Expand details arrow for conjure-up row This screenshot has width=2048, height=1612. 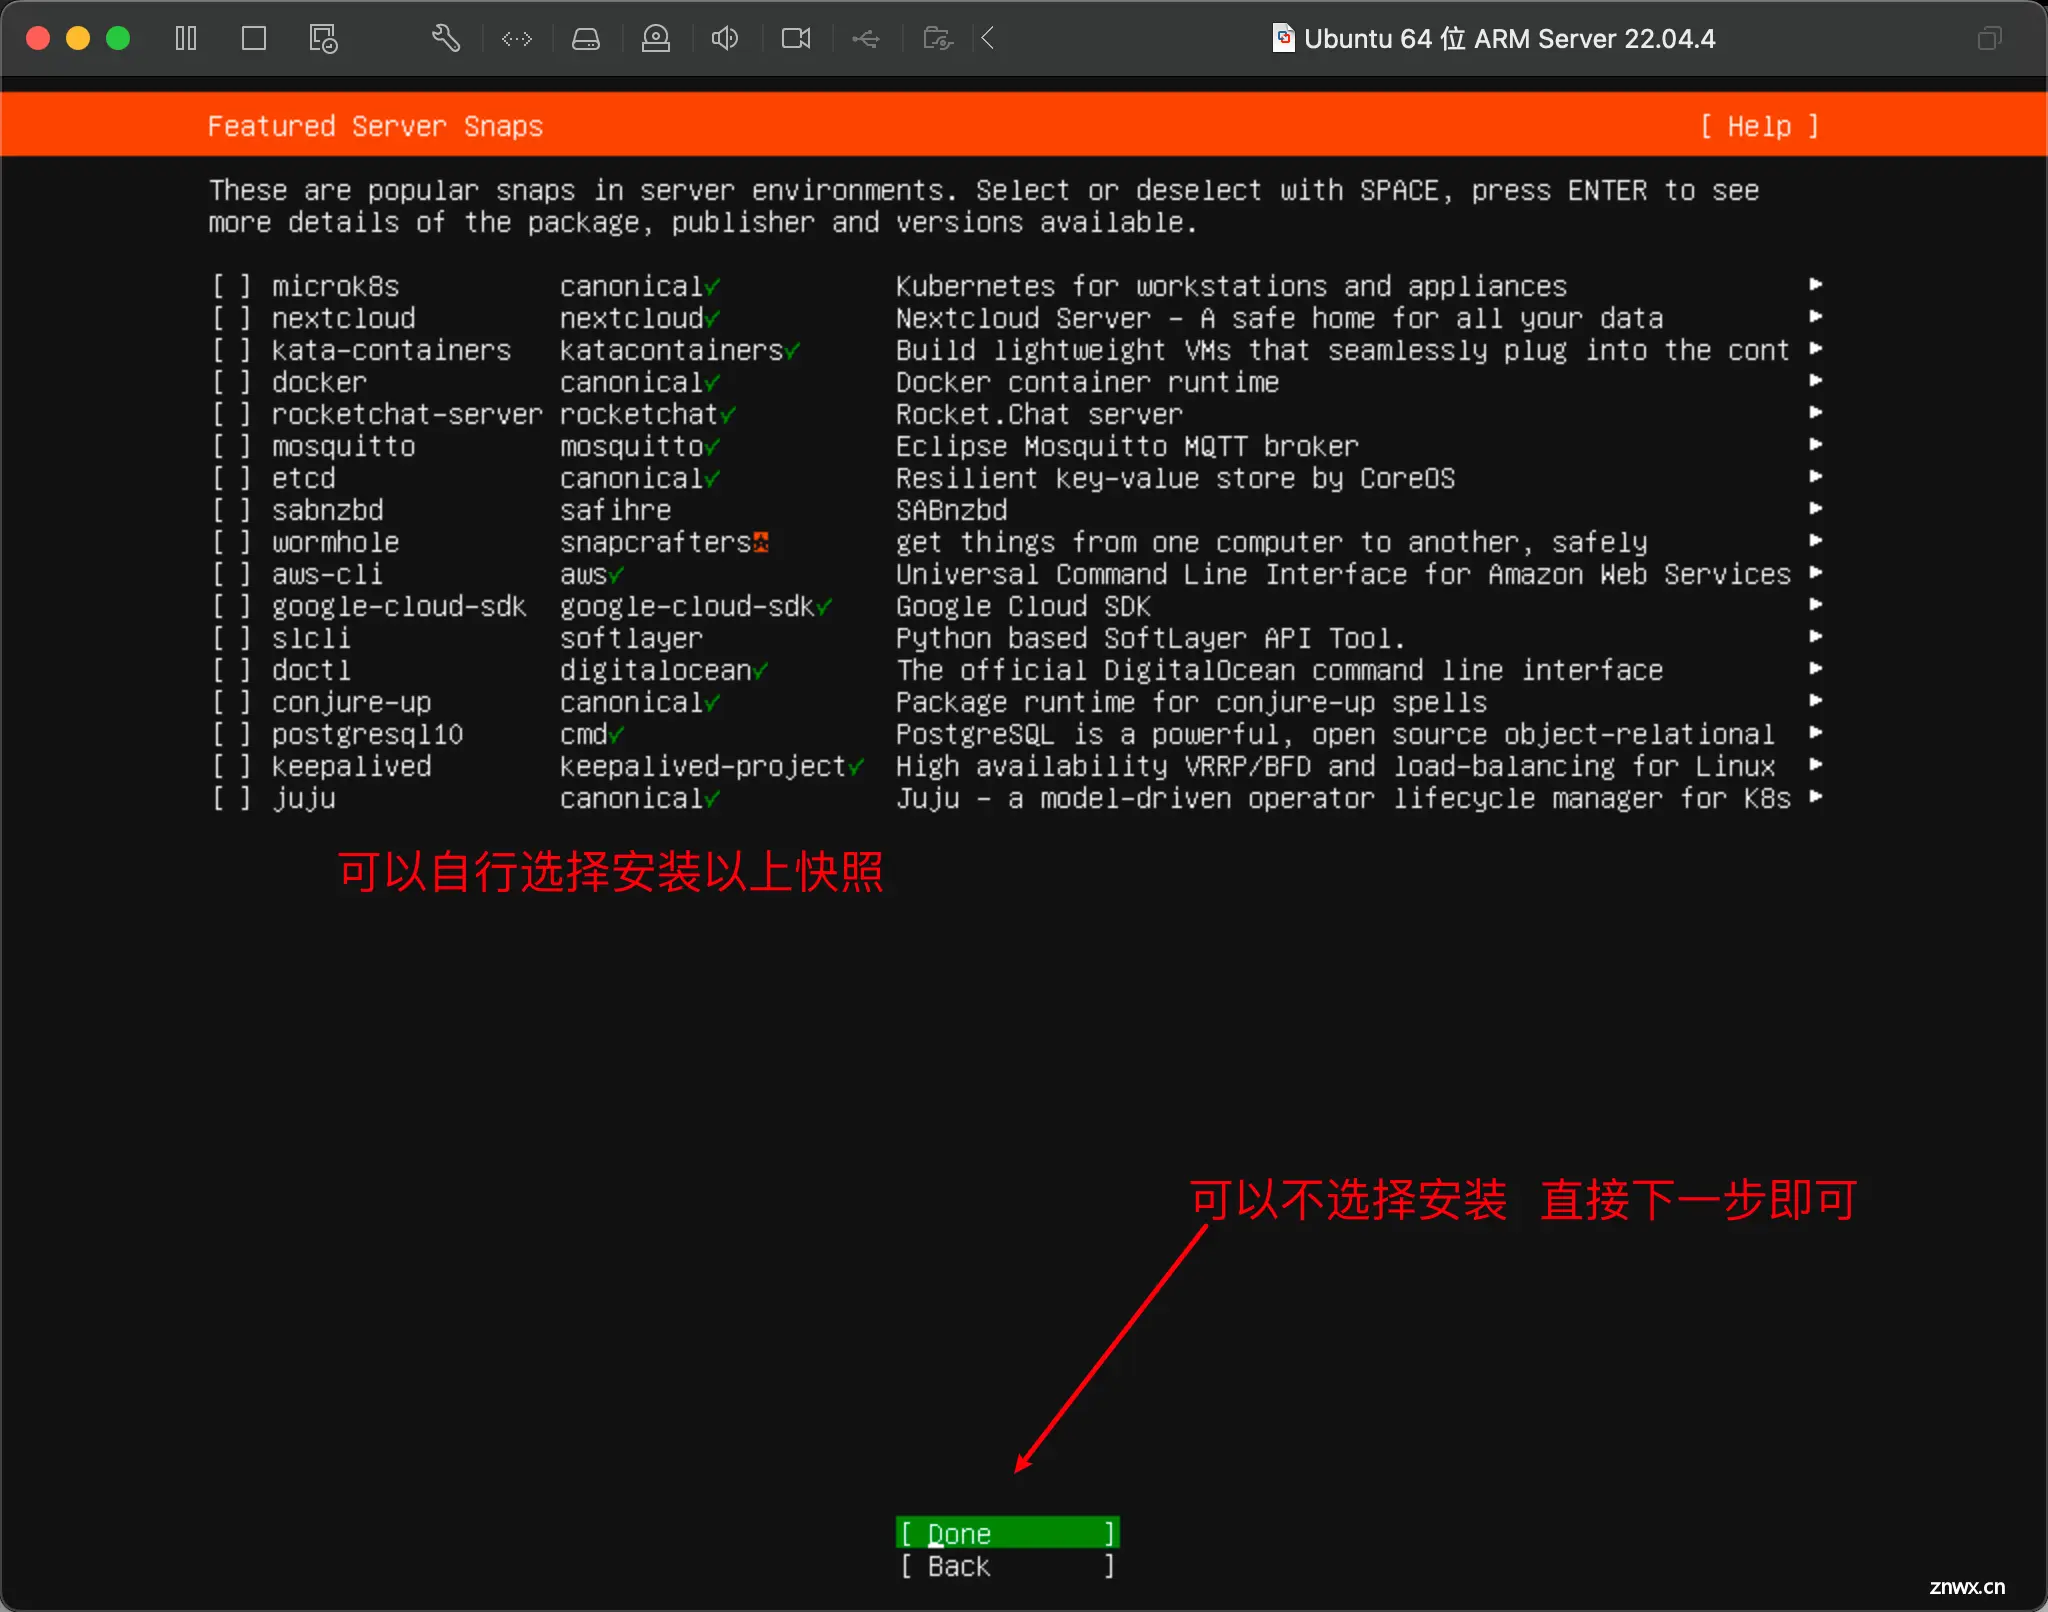(1816, 700)
